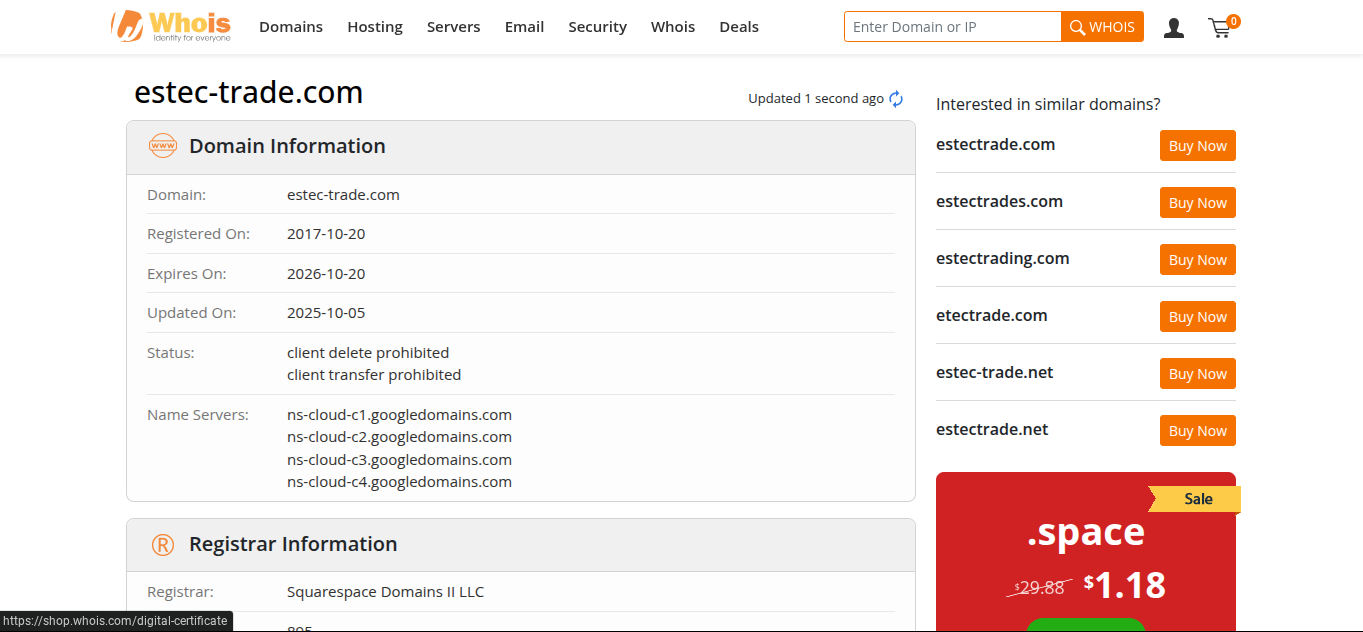Image resolution: width=1363 pixels, height=632 pixels.
Task: Buy Now for estectrading.com
Action: tap(1197, 260)
